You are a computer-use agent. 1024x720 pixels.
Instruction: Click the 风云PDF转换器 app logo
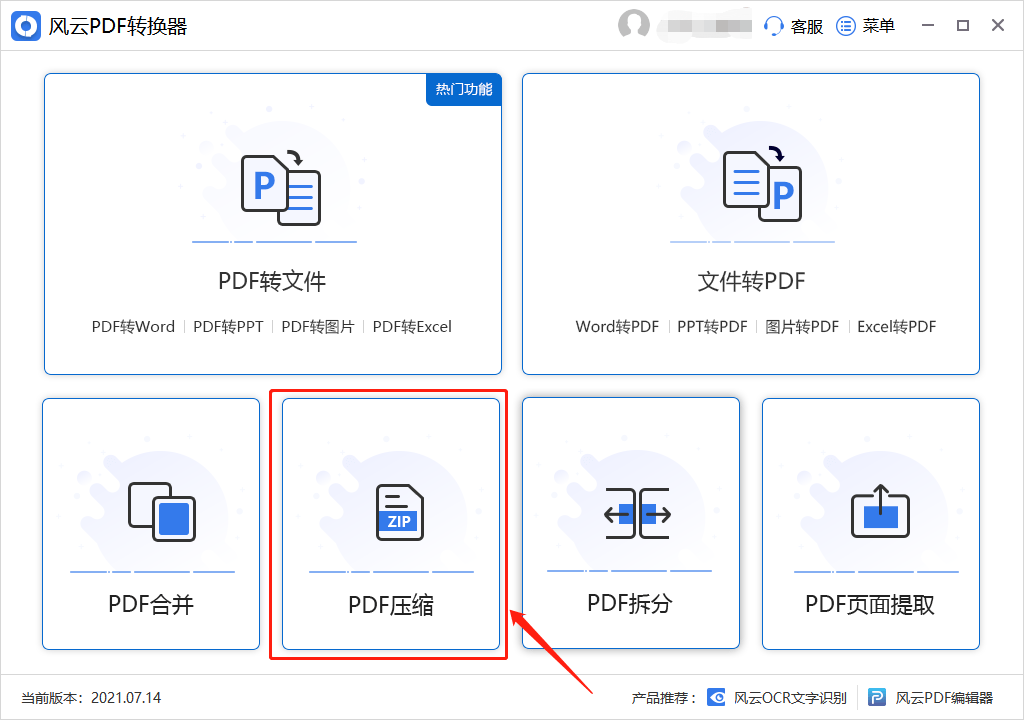click(x=26, y=25)
